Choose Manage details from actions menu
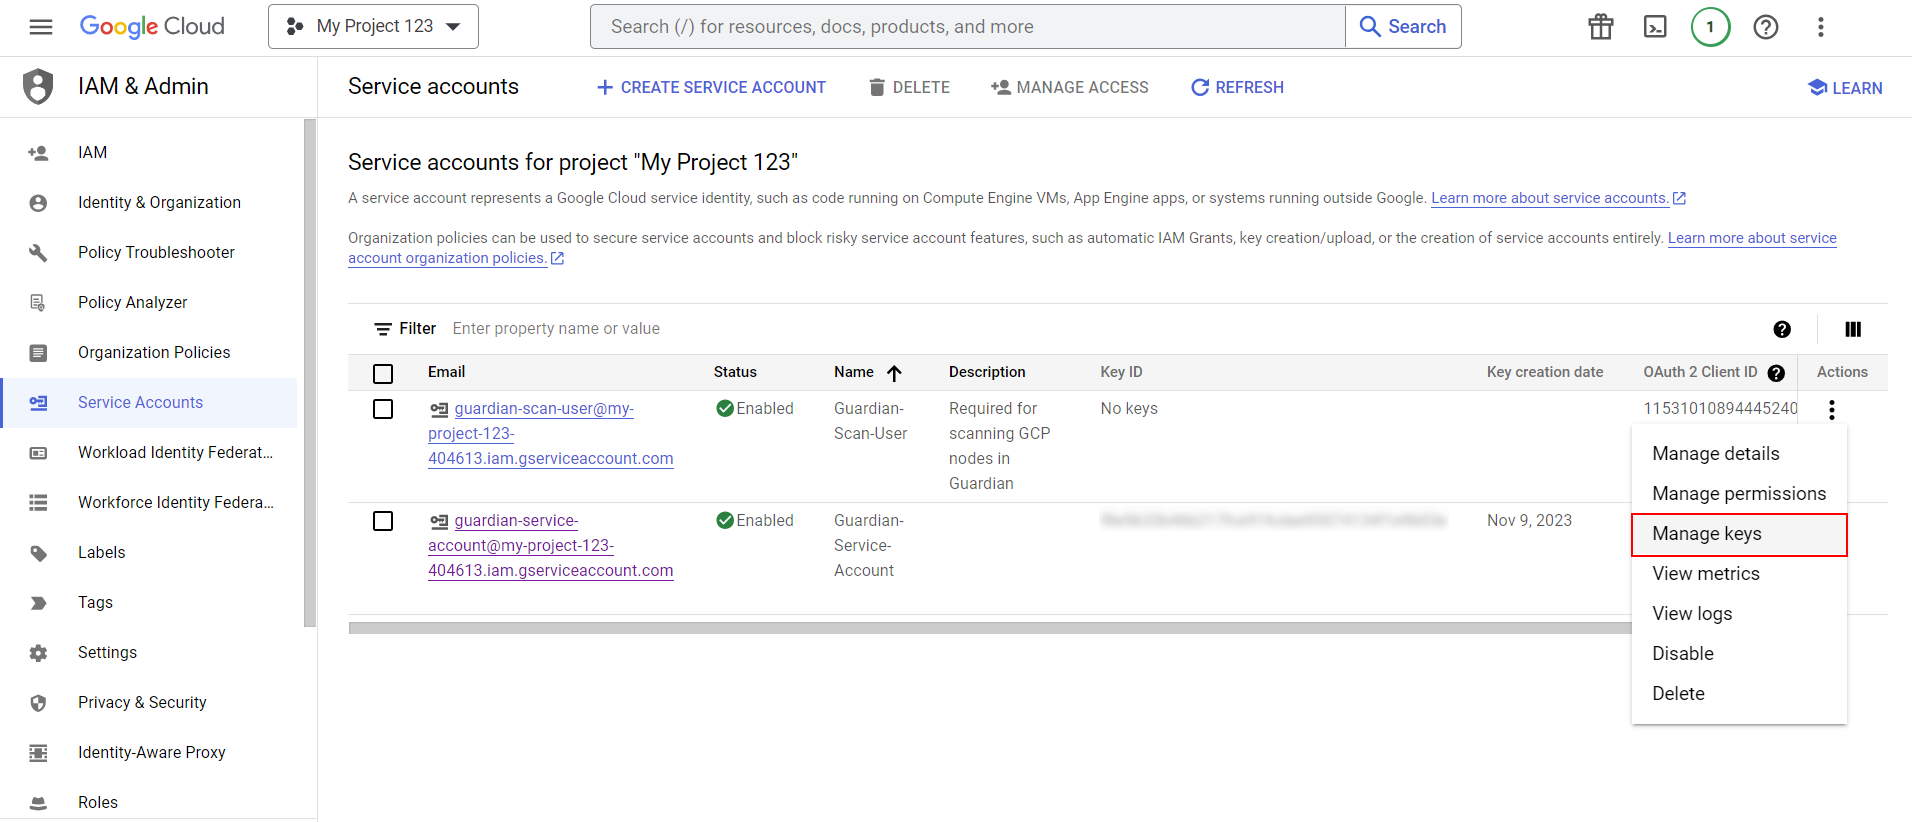This screenshot has width=1912, height=822. pyautogui.click(x=1739, y=454)
